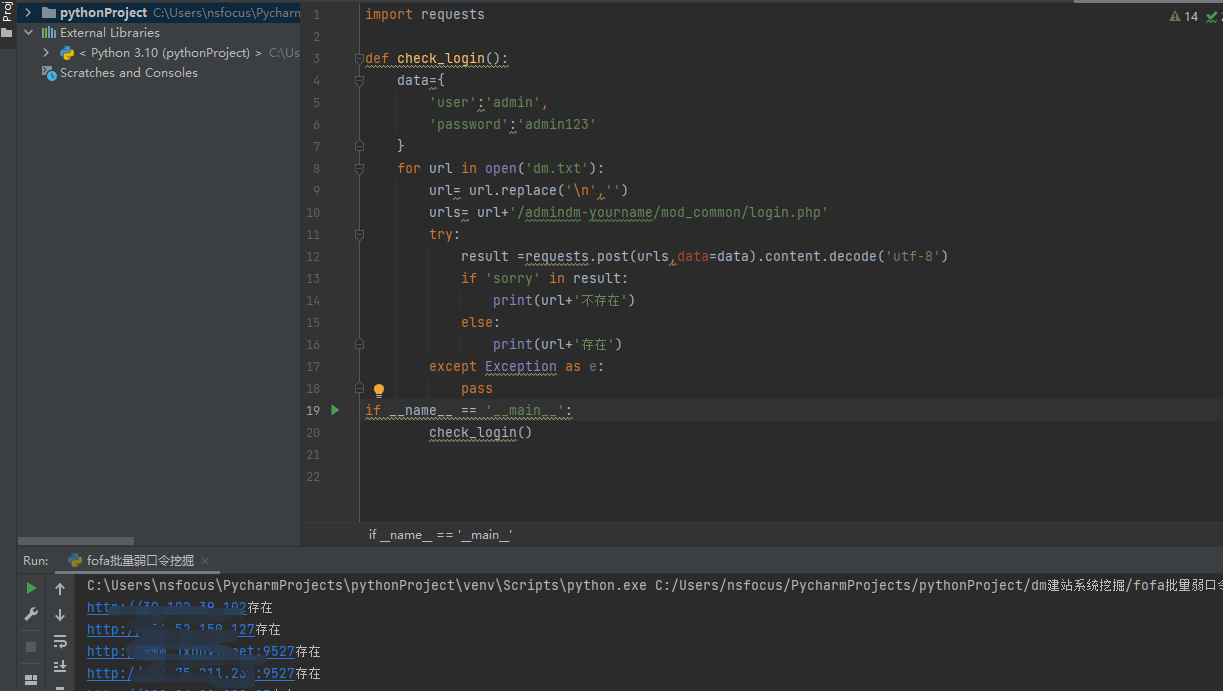1223x691 pixels.
Task: Open first http link ending 存在 in console
Action: tap(167, 608)
